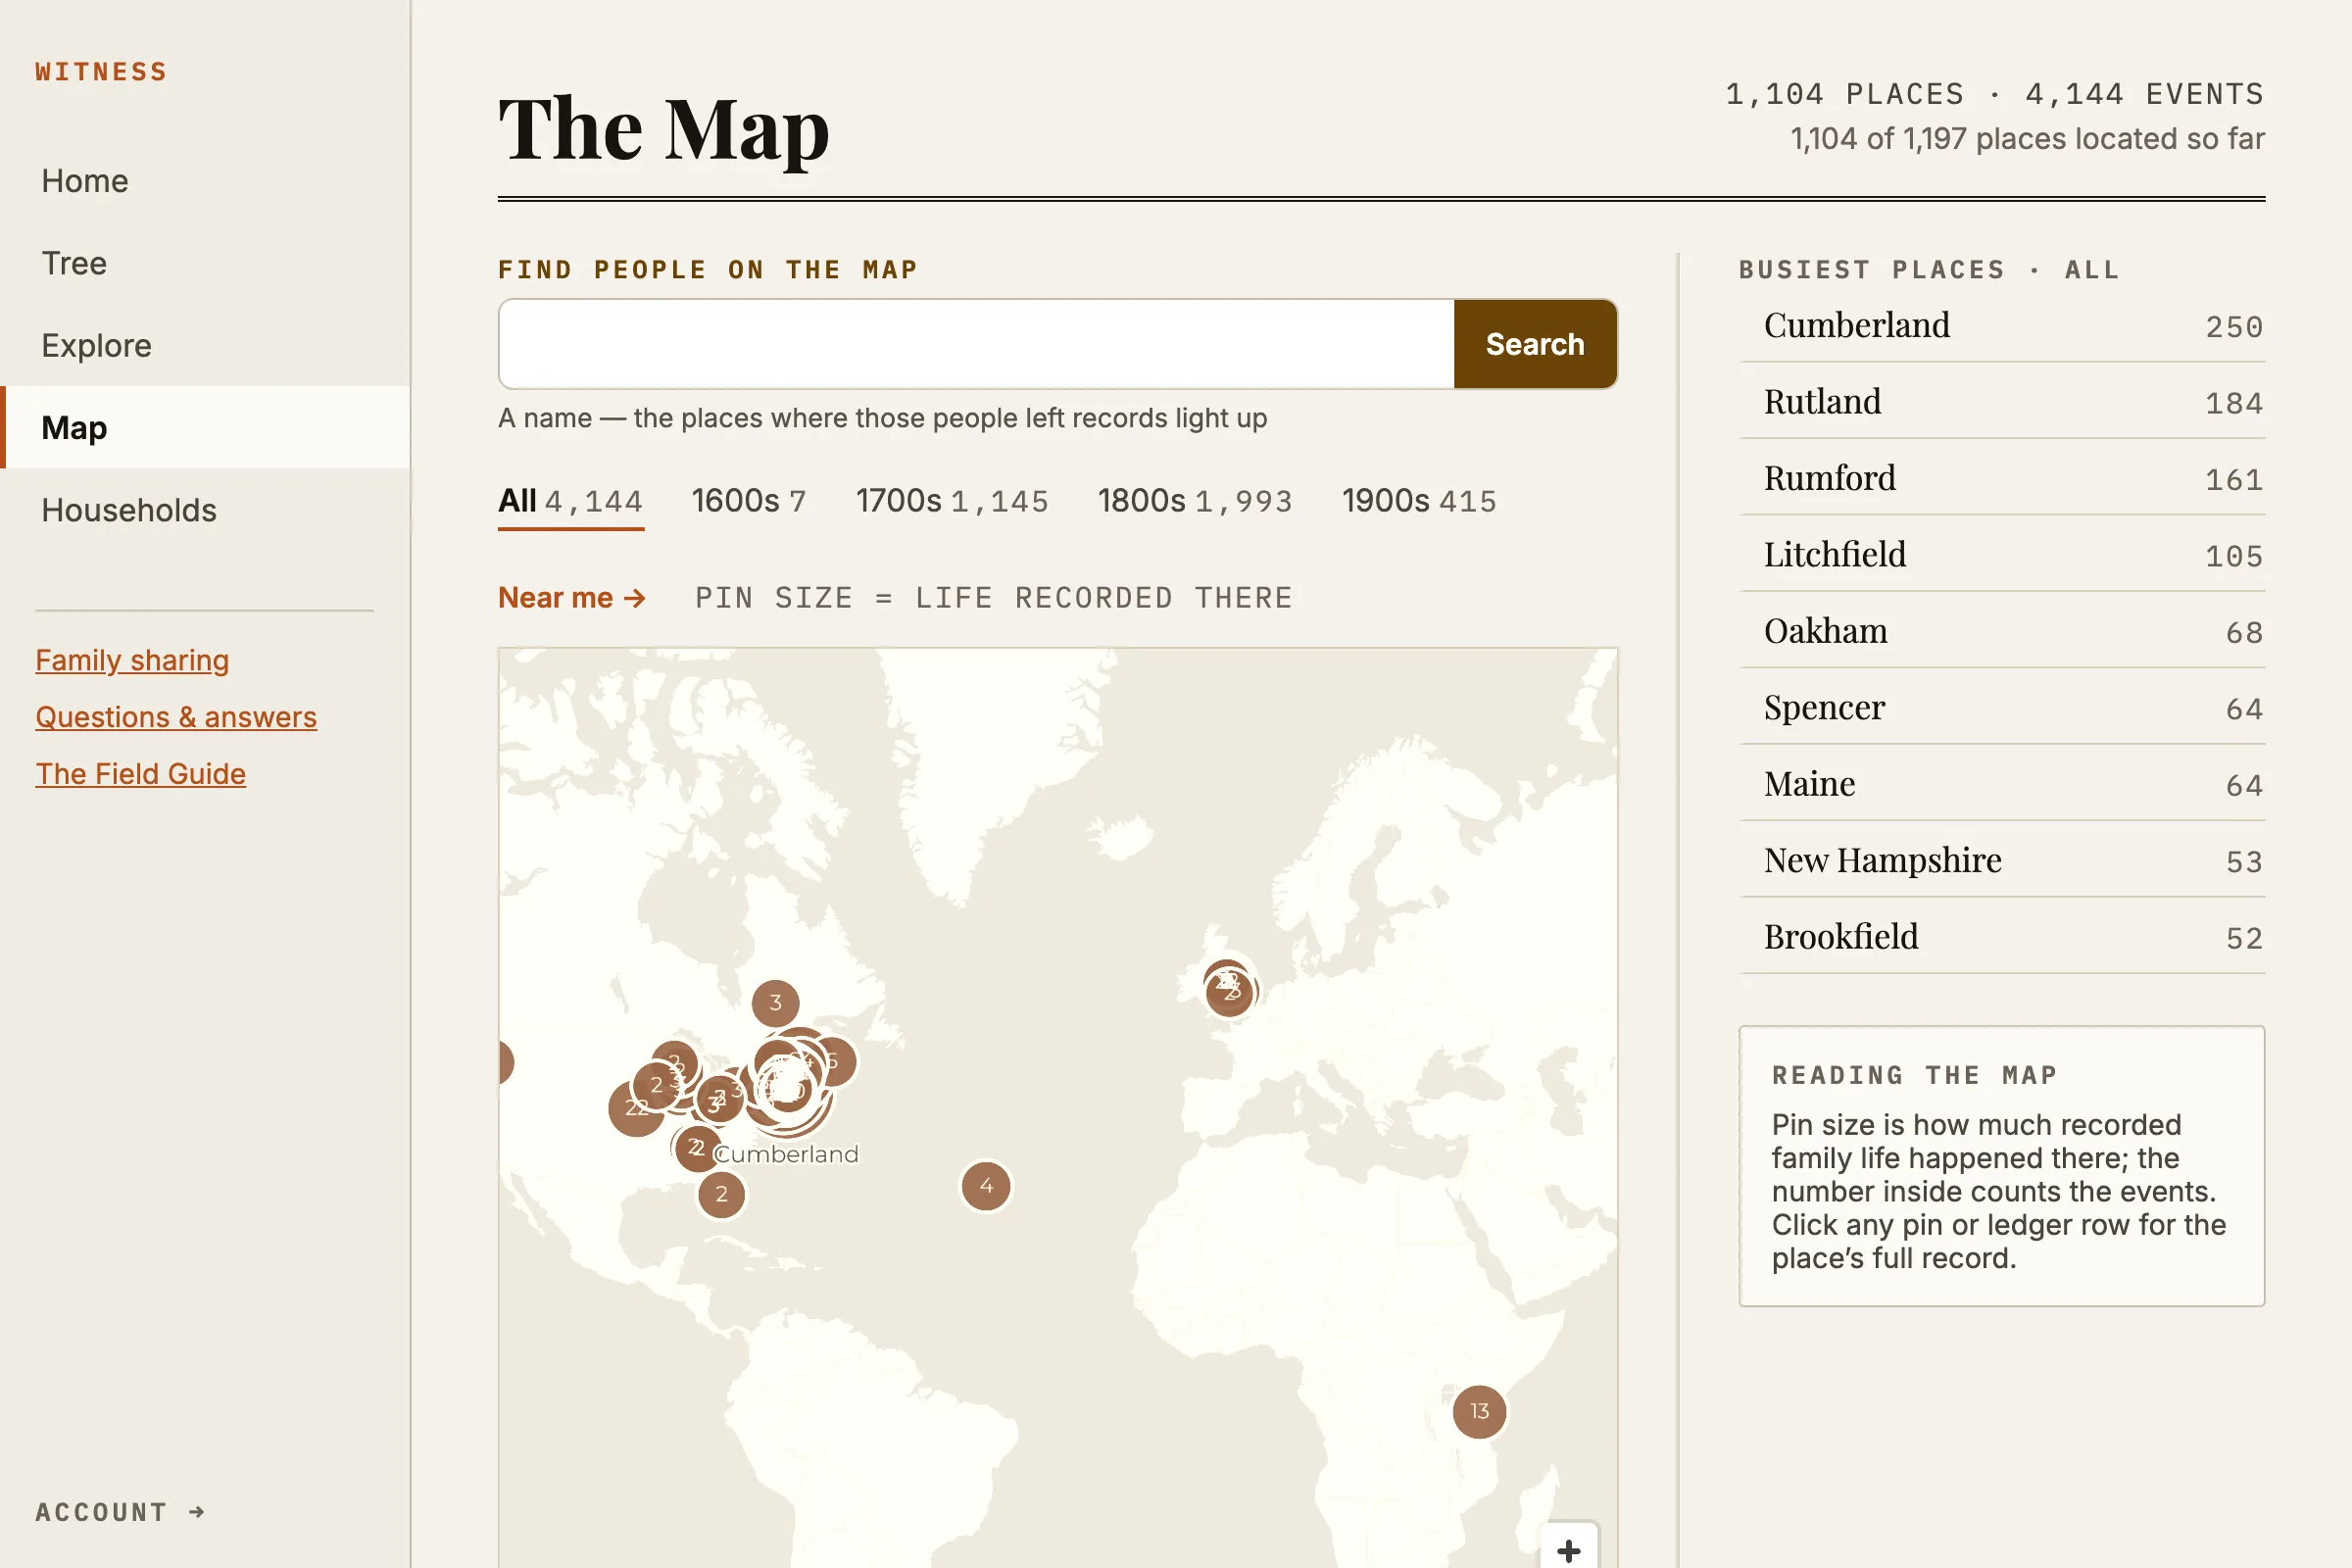Select Rumford in busiest places

(2002, 478)
